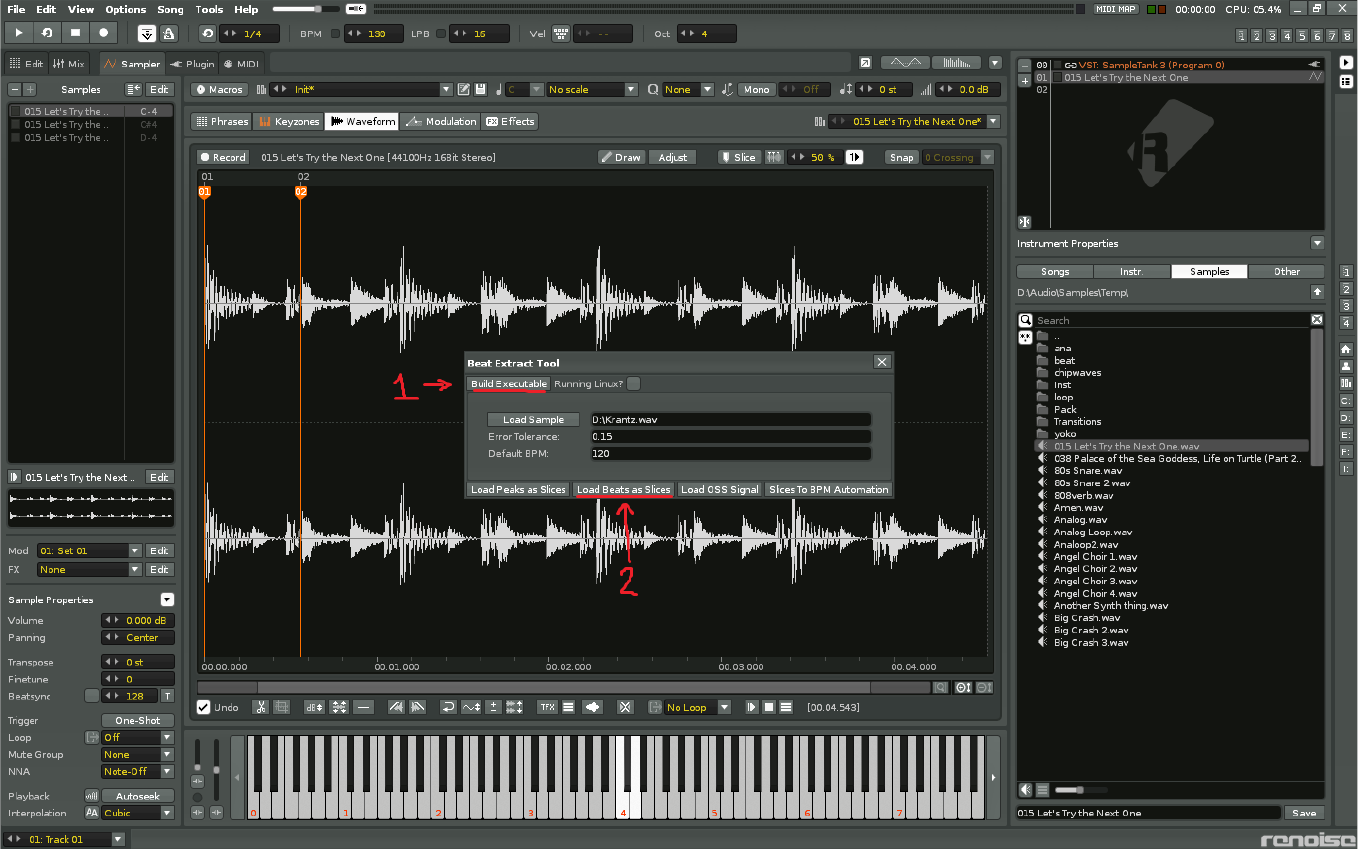Toggle the BPM metronome checkbox
The width and height of the screenshot is (1358, 849).
[336, 33]
